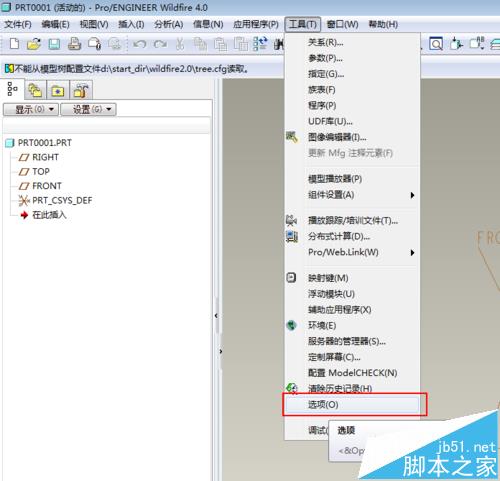The width and height of the screenshot is (500, 481).
Task: Click the environment globe icon
Action: tap(292, 325)
